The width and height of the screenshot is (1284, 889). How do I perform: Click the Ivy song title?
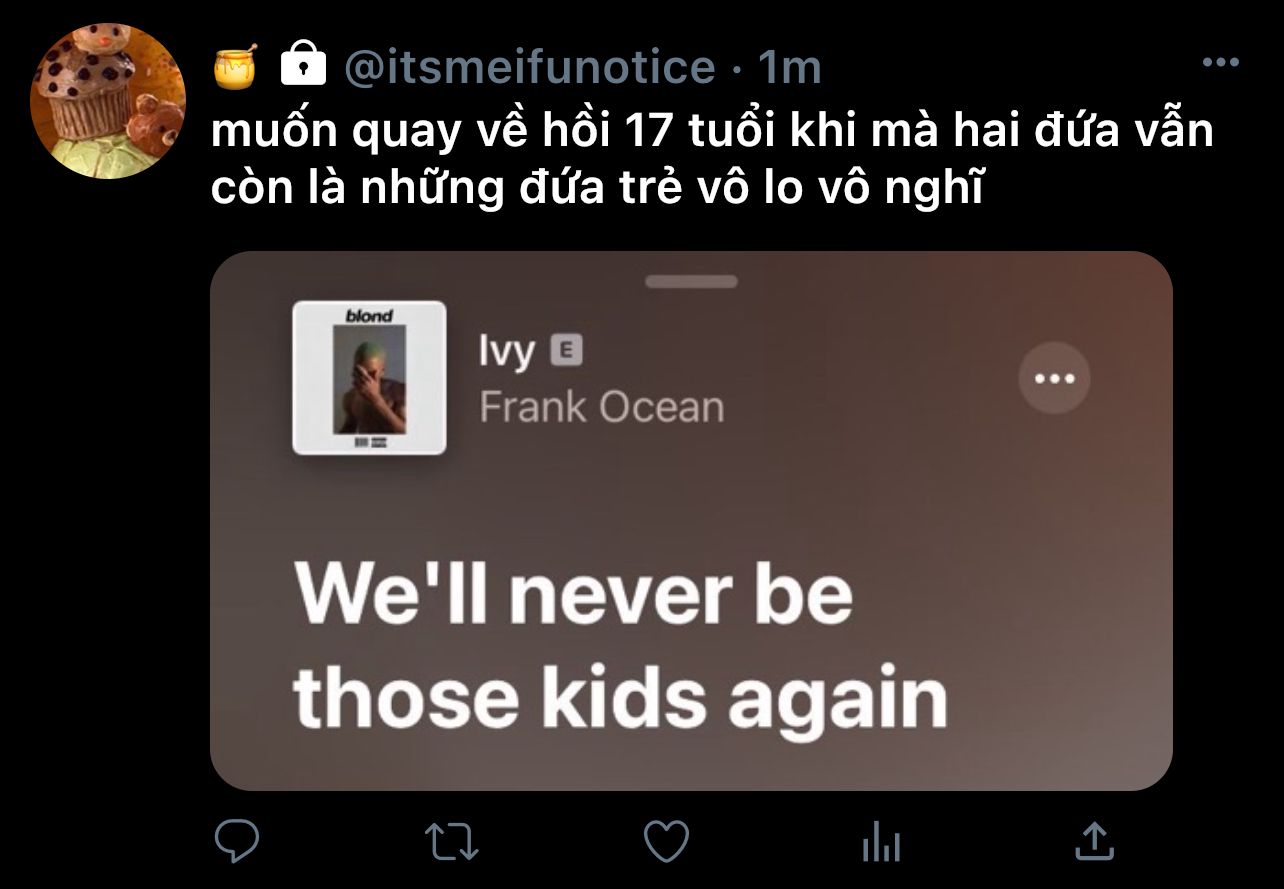[507, 352]
